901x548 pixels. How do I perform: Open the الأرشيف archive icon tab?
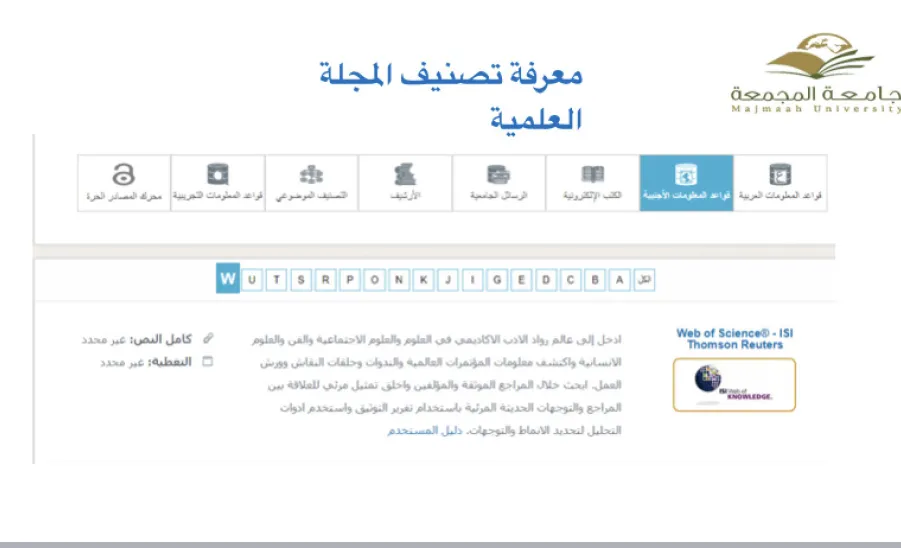coord(405,183)
